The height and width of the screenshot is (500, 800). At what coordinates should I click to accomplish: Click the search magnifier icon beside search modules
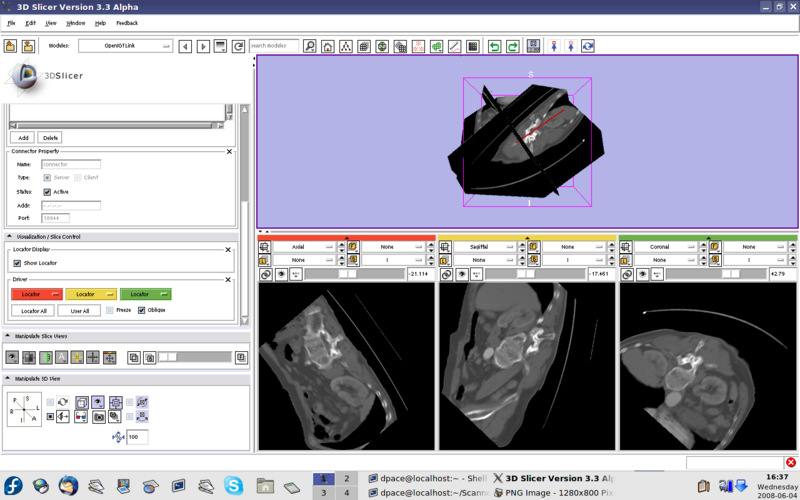tap(310, 46)
